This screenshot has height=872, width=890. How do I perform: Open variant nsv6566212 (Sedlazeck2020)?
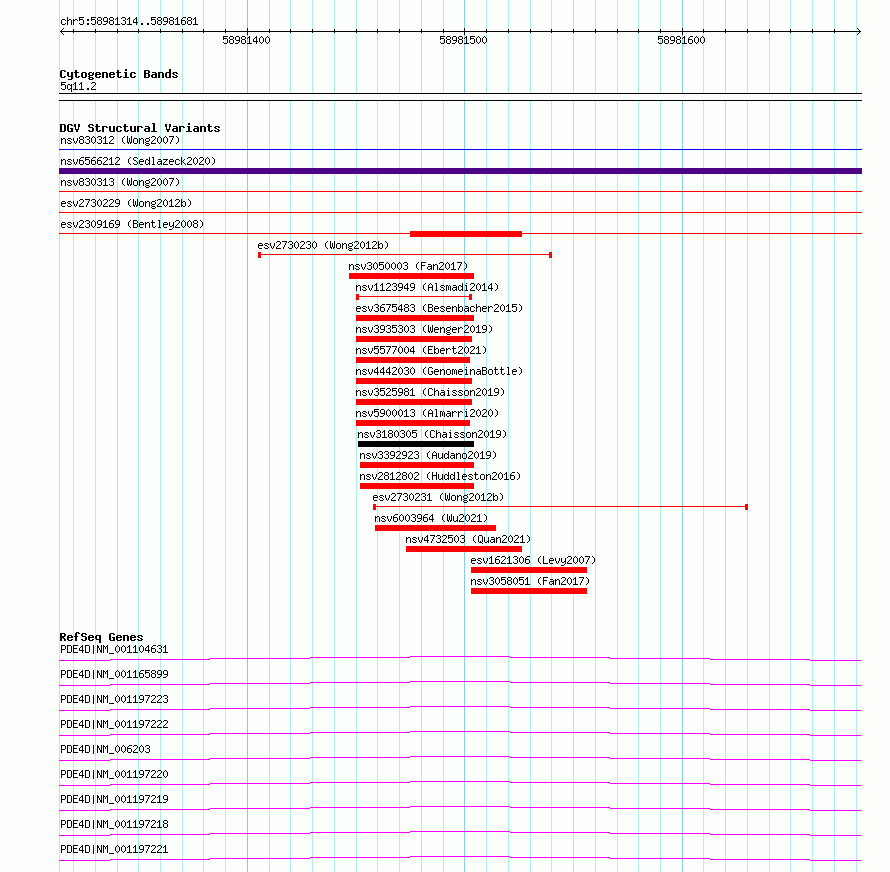(138, 161)
